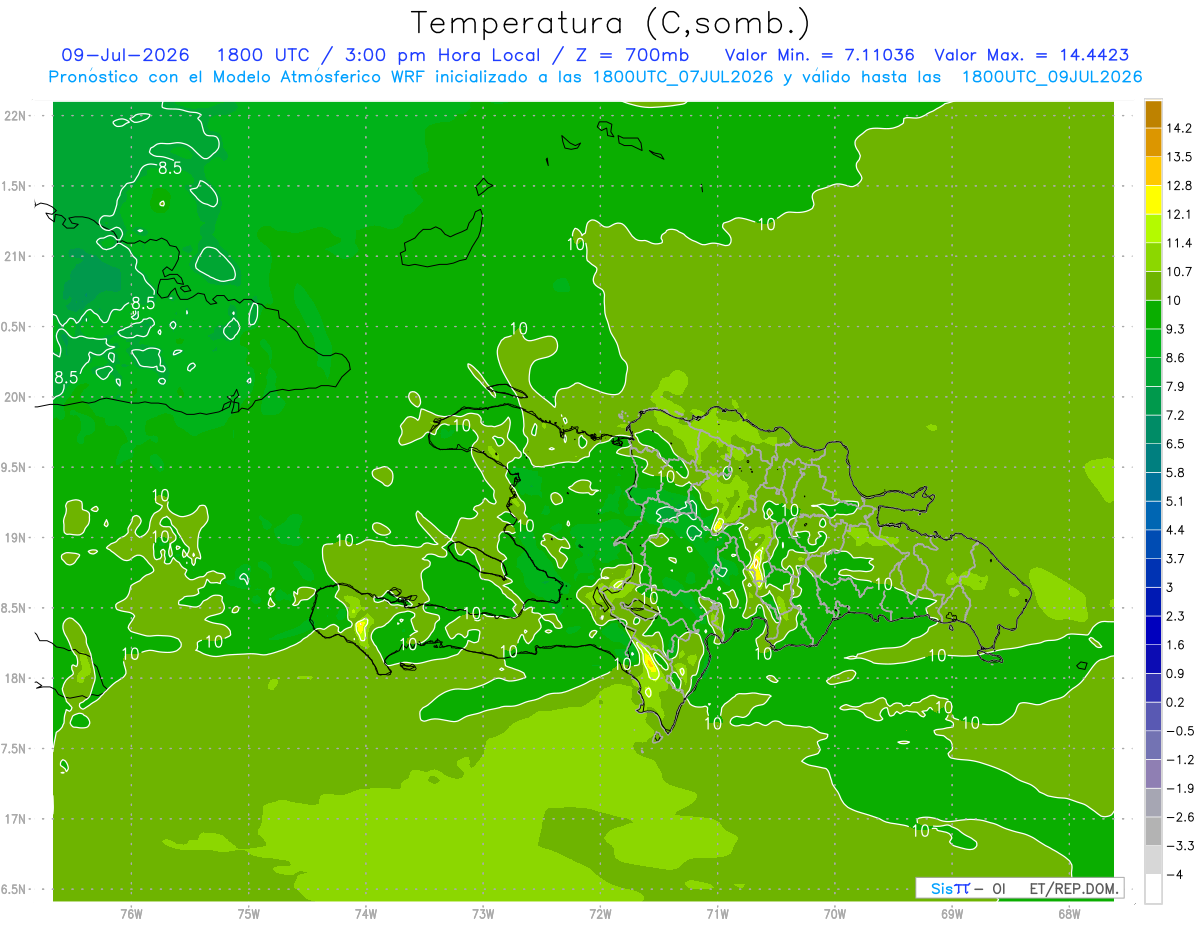Pick the purple swatch between -1.9 and -1.2
The height and width of the screenshot is (927, 1200).
(1153, 774)
